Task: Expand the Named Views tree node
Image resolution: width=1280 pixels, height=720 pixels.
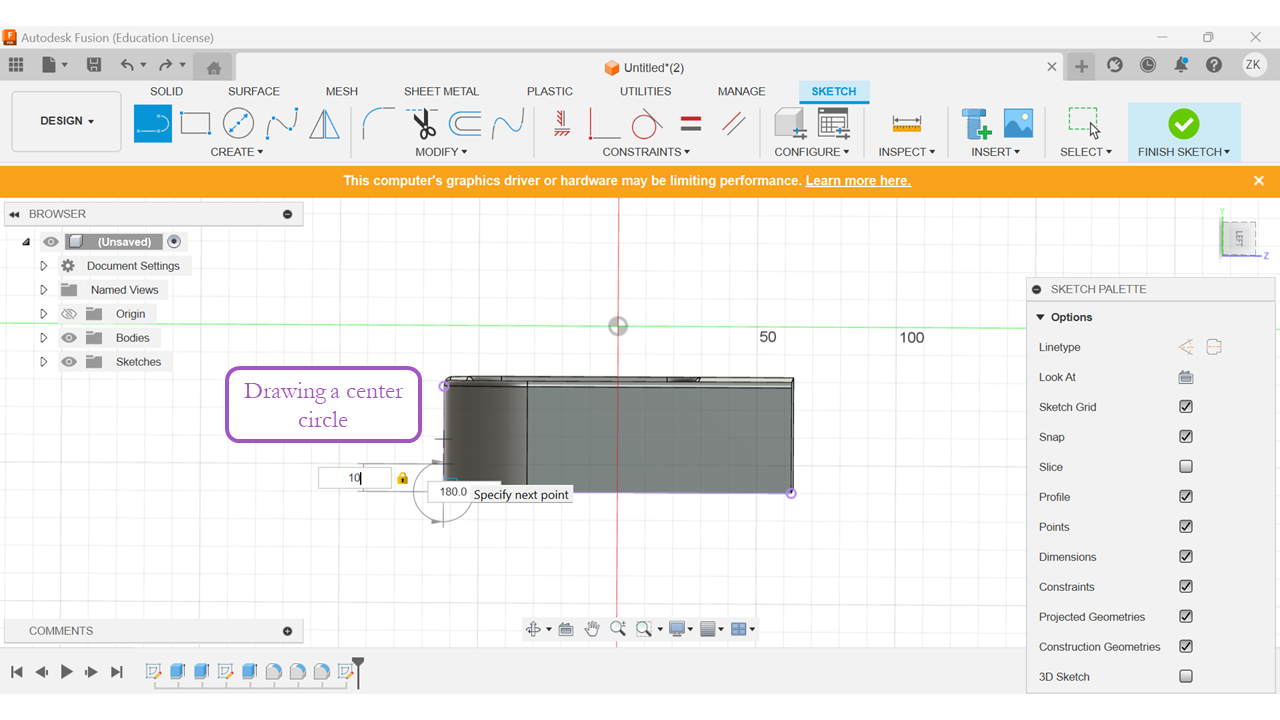Action: click(x=44, y=290)
